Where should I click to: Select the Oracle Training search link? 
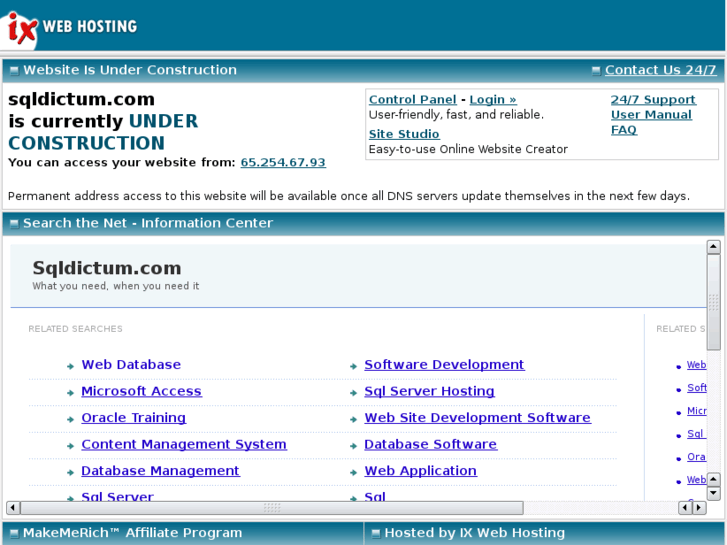click(x=134, y=418)
